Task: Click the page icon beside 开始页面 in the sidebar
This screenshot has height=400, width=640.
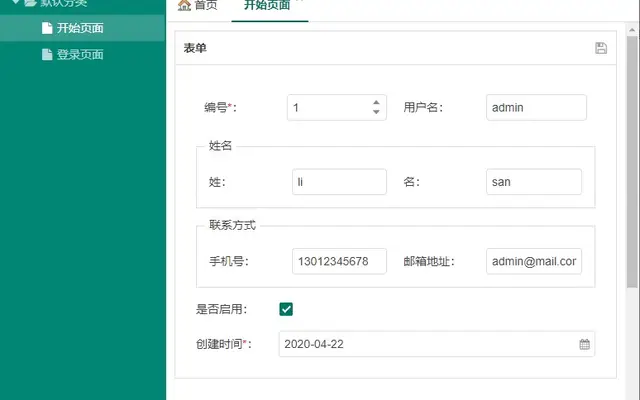Action: (47, 28)
